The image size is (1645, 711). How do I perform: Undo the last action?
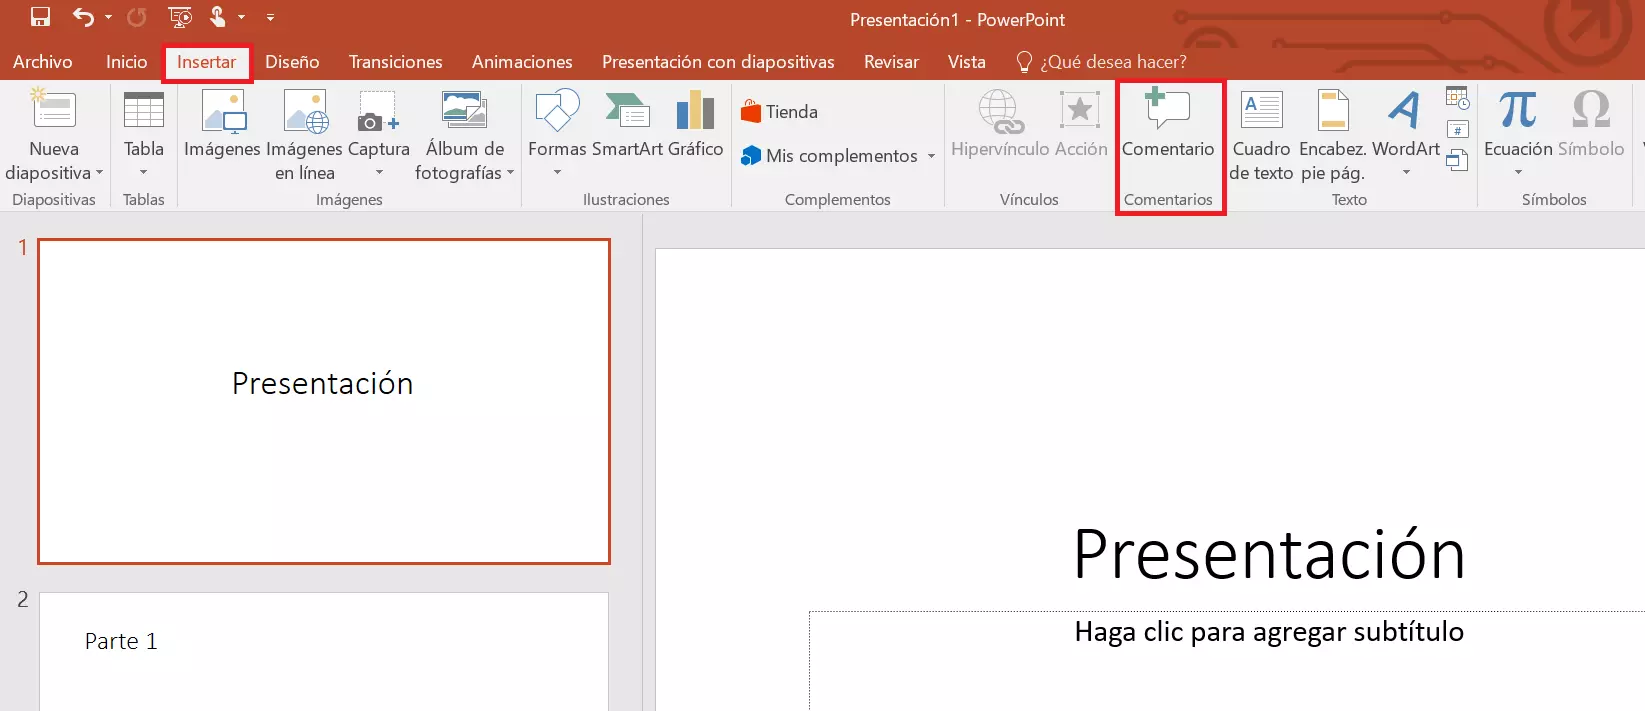pos(83,17)
